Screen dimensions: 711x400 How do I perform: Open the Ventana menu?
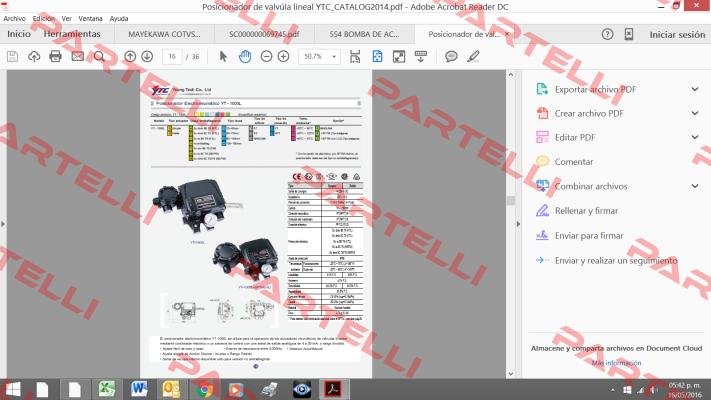pos(90,19)
